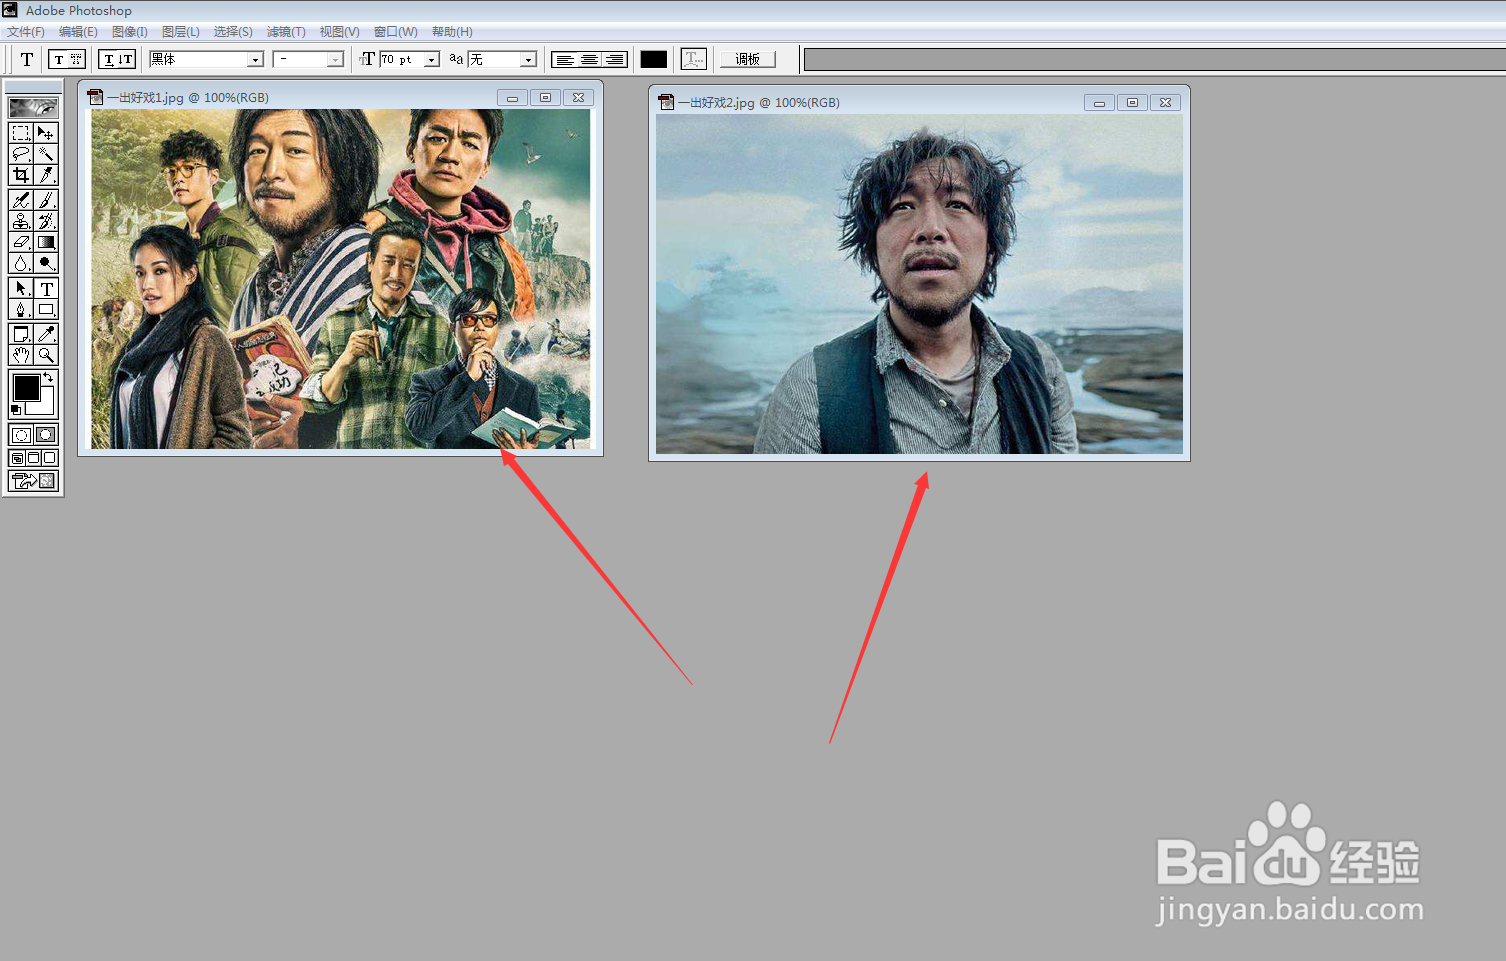
Task: Select the Zoom tool
Action: tap(46, 355)
